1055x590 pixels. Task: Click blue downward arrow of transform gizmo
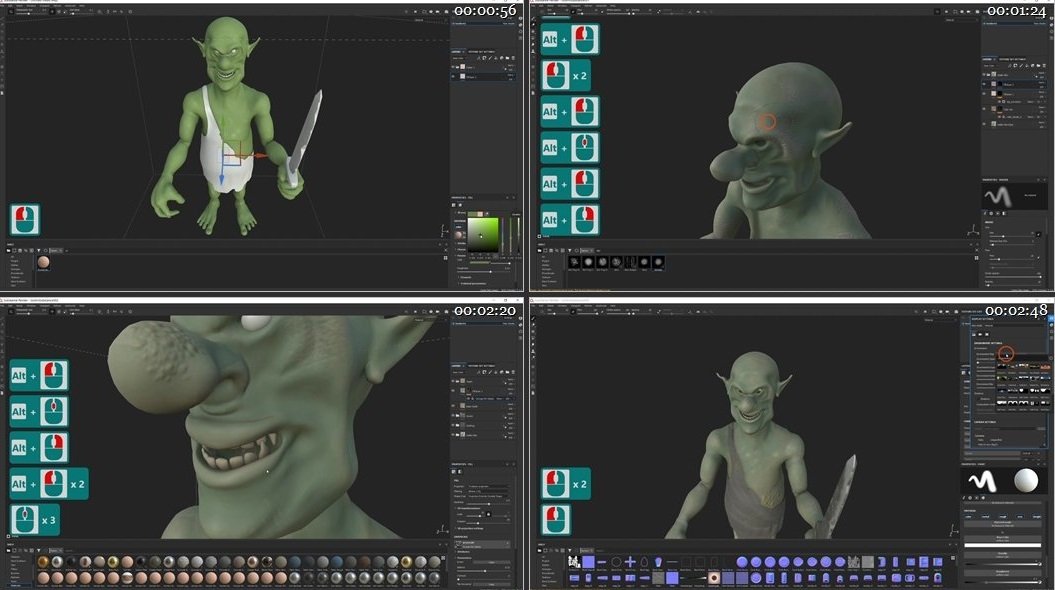(221, 178)
